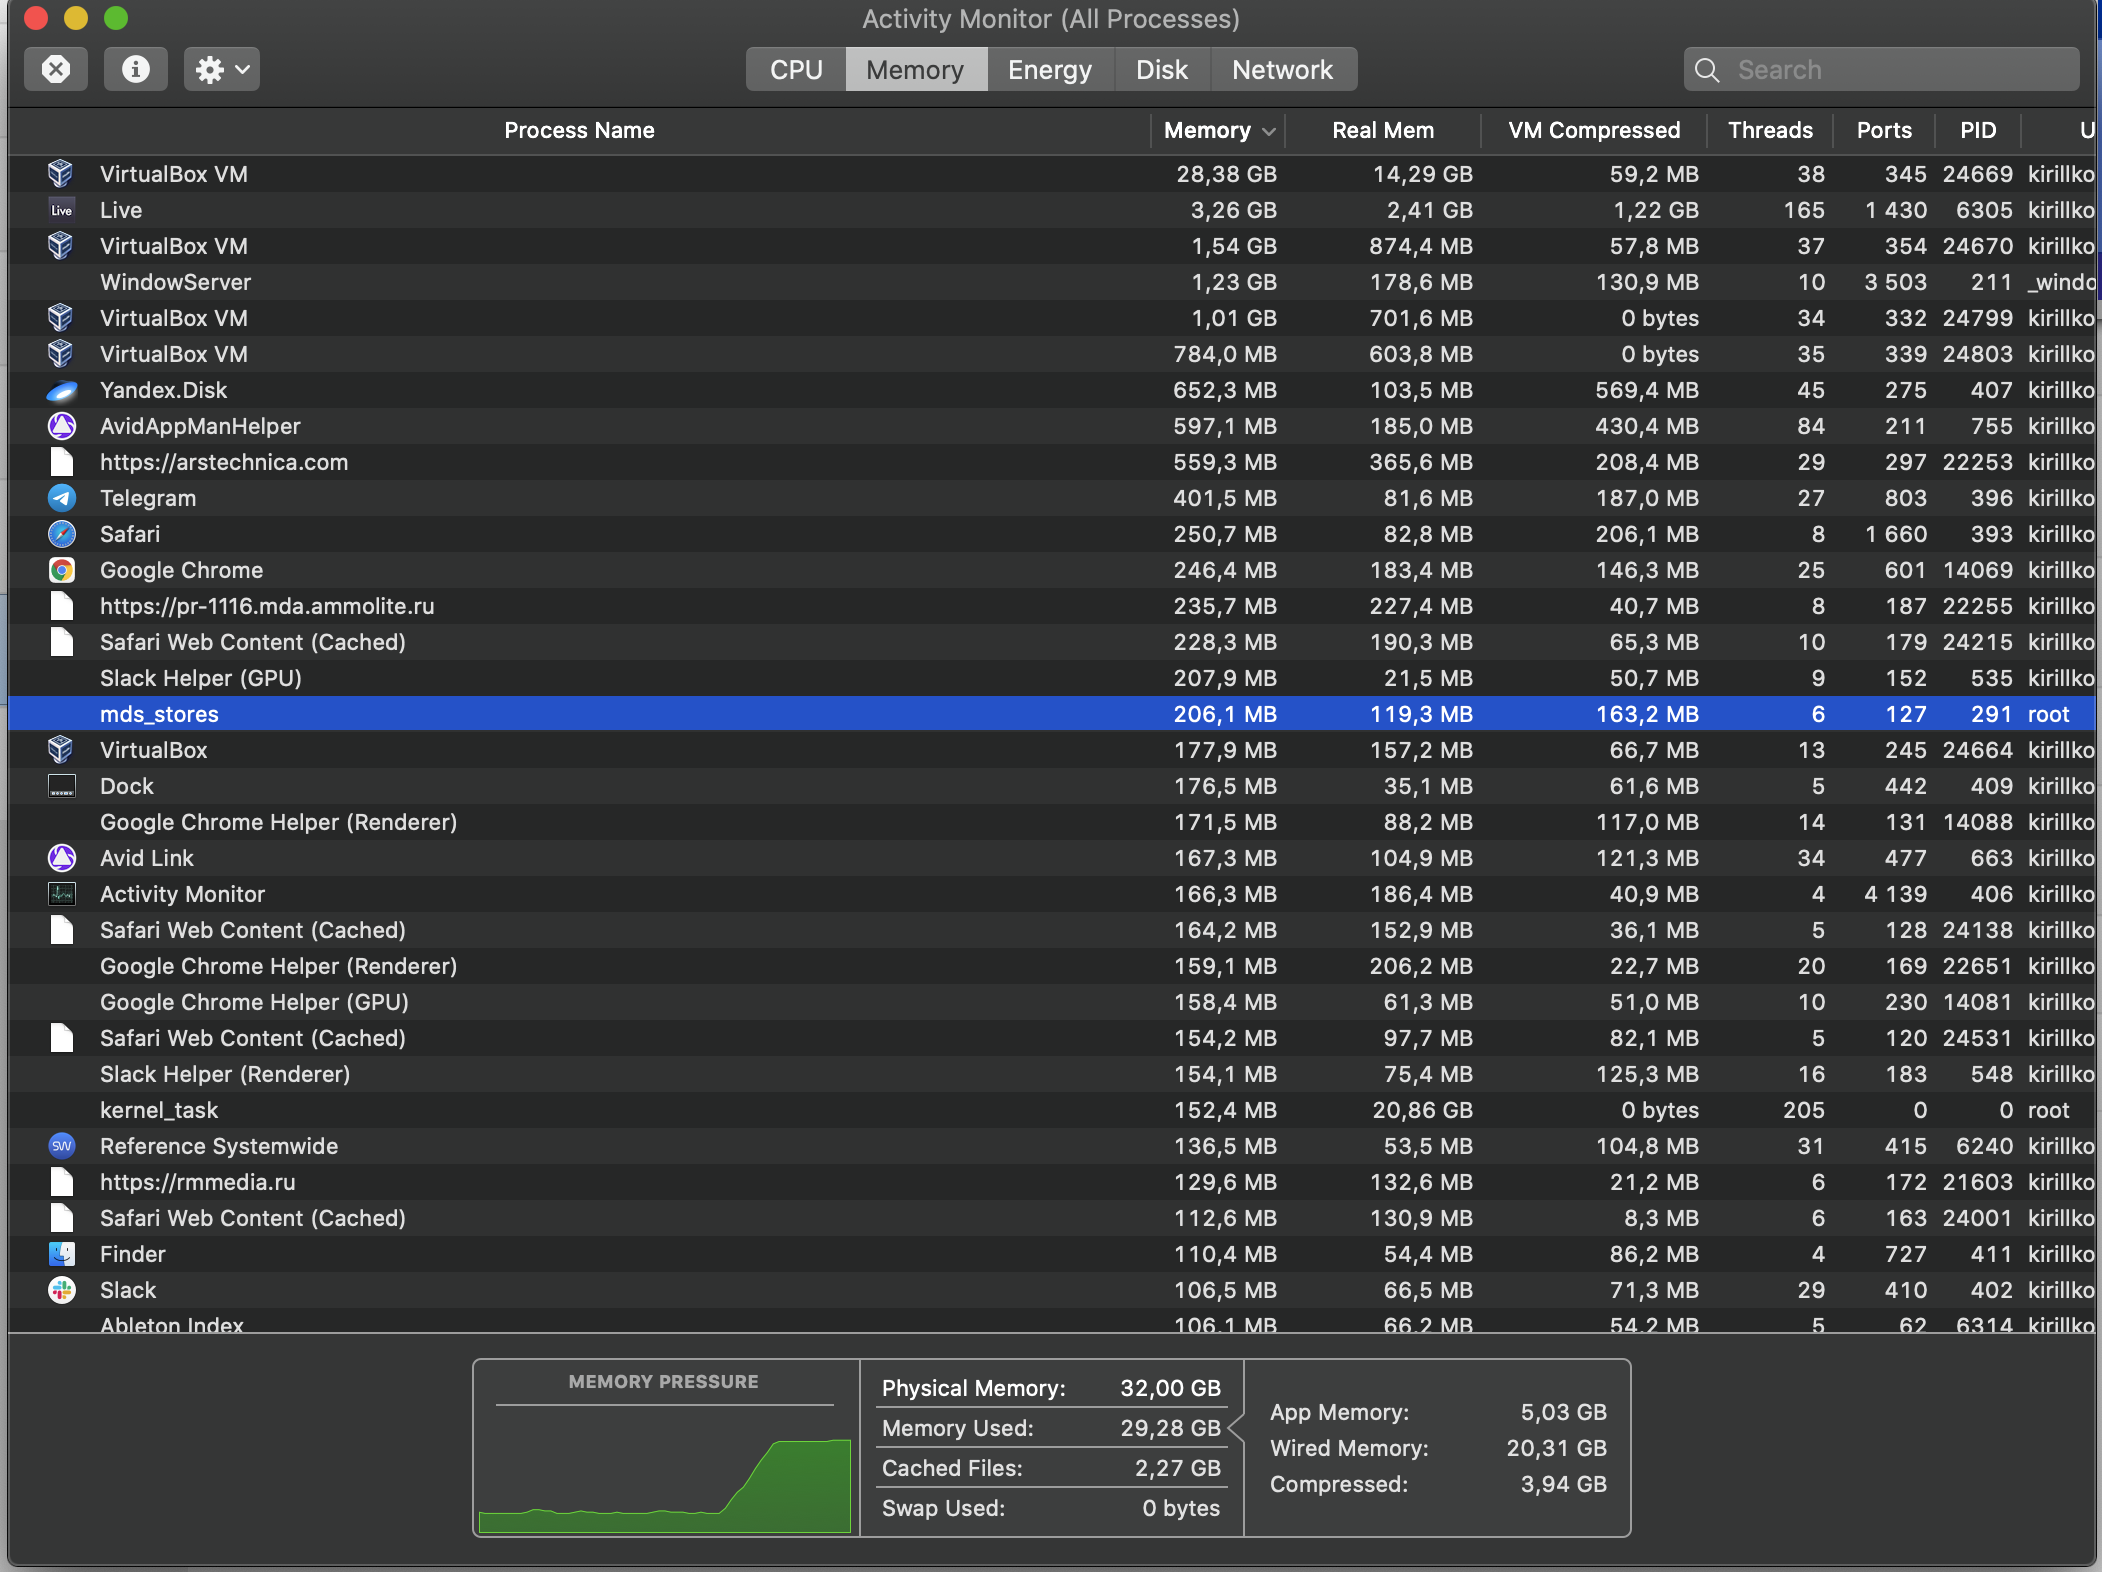
Task: Click the Telegram process icon
Action: 61,498
